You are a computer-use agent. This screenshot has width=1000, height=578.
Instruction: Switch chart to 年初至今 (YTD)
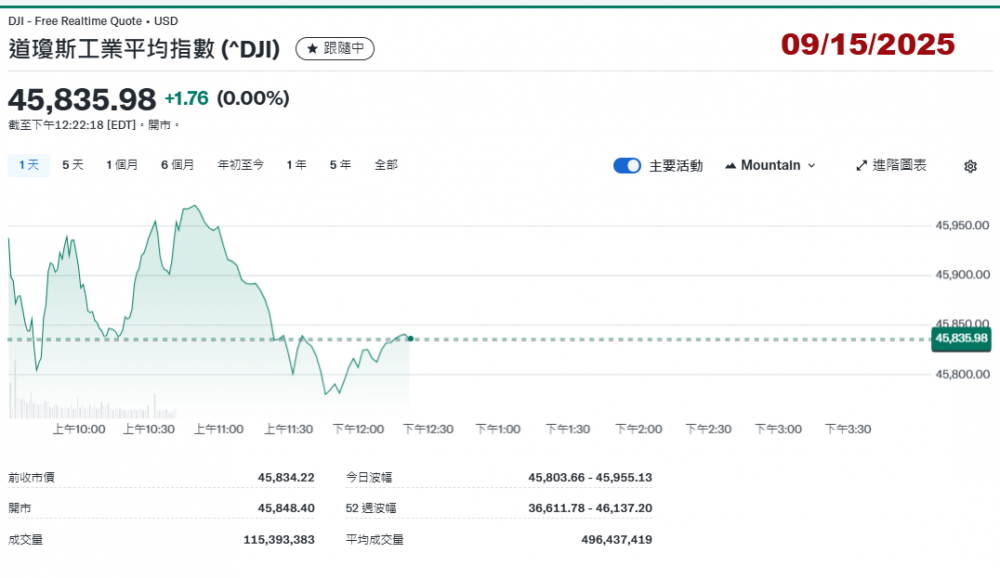[x=241, y=165]
